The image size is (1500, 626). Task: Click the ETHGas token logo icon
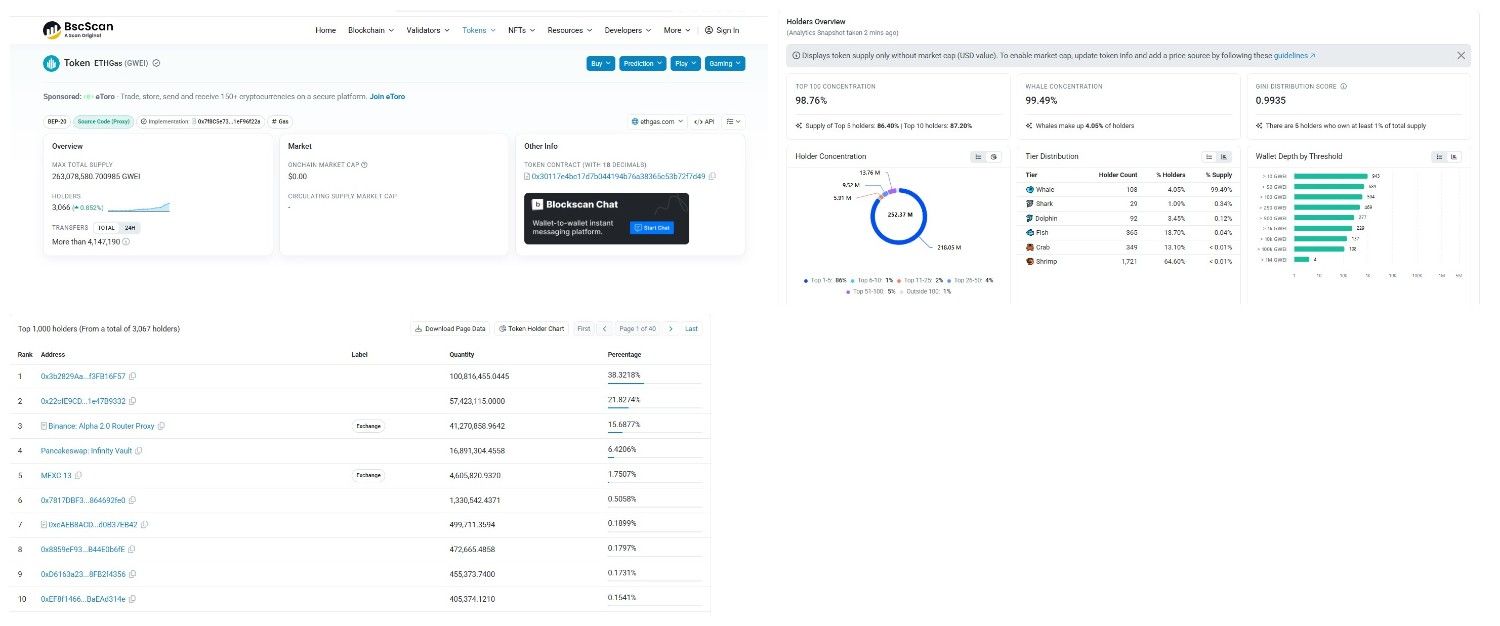(x=52, y=63)
